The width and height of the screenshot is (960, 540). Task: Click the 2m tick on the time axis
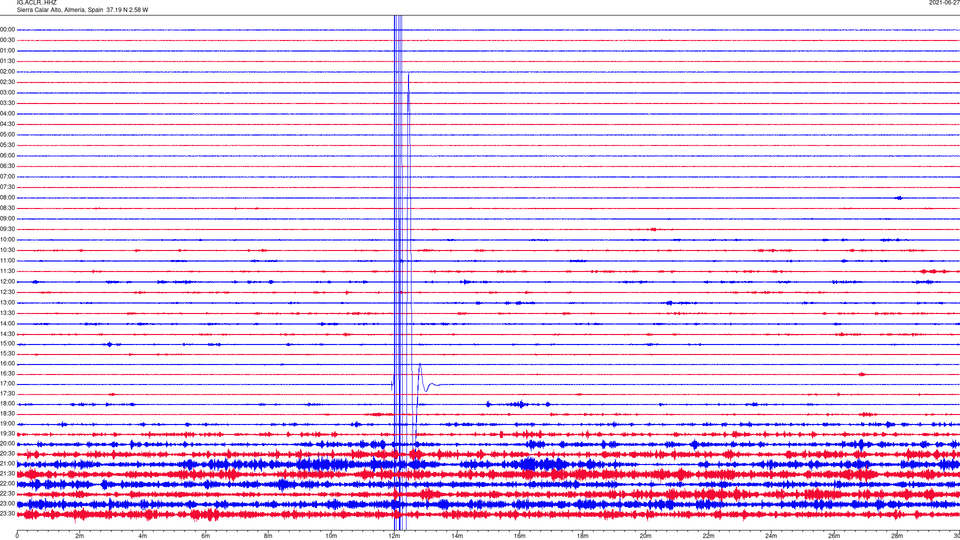coord(80,536)
